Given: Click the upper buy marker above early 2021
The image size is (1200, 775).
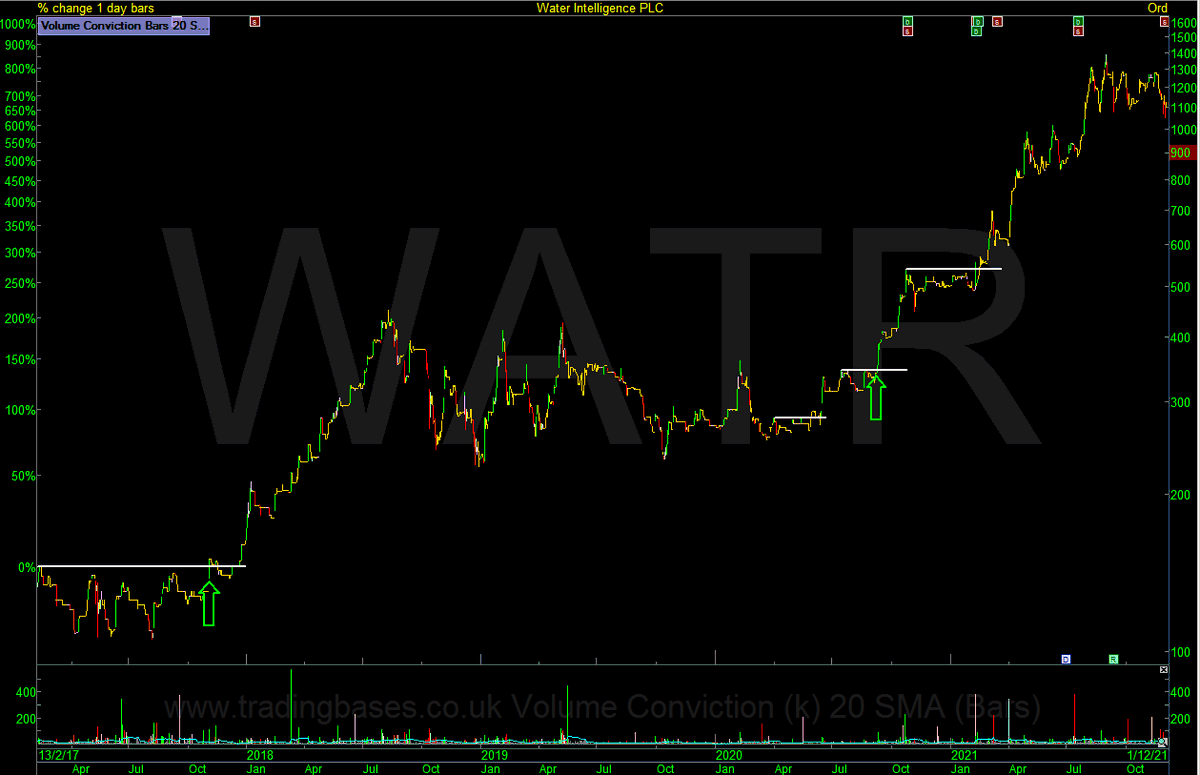Looking at the screenshot, I should (x=979, y=21).
